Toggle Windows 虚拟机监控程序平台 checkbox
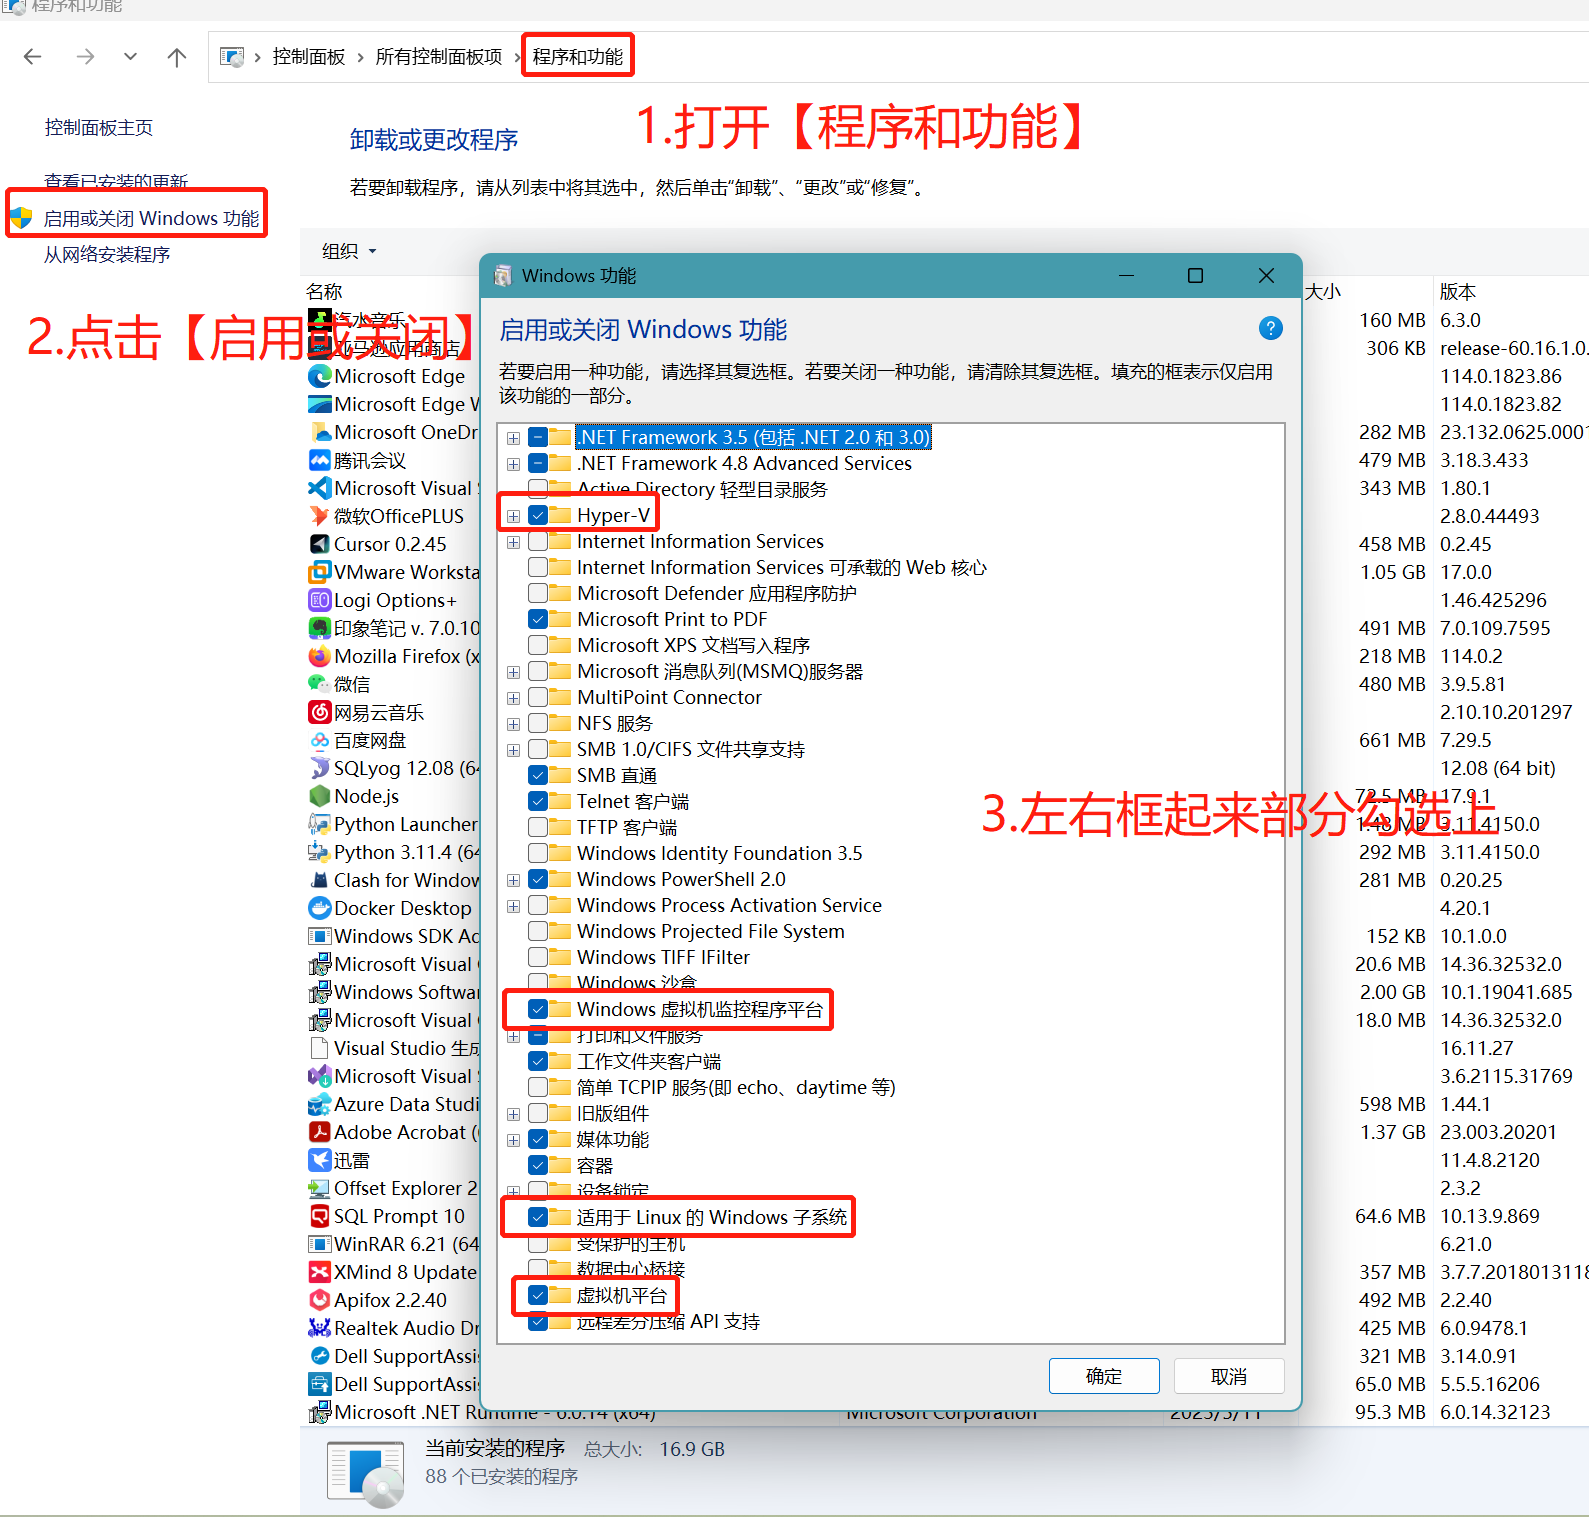 pos(538,1009)
